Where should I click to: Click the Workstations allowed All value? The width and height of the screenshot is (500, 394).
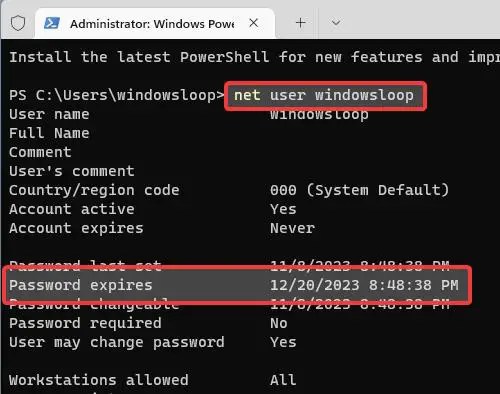[x=283, y=380]
